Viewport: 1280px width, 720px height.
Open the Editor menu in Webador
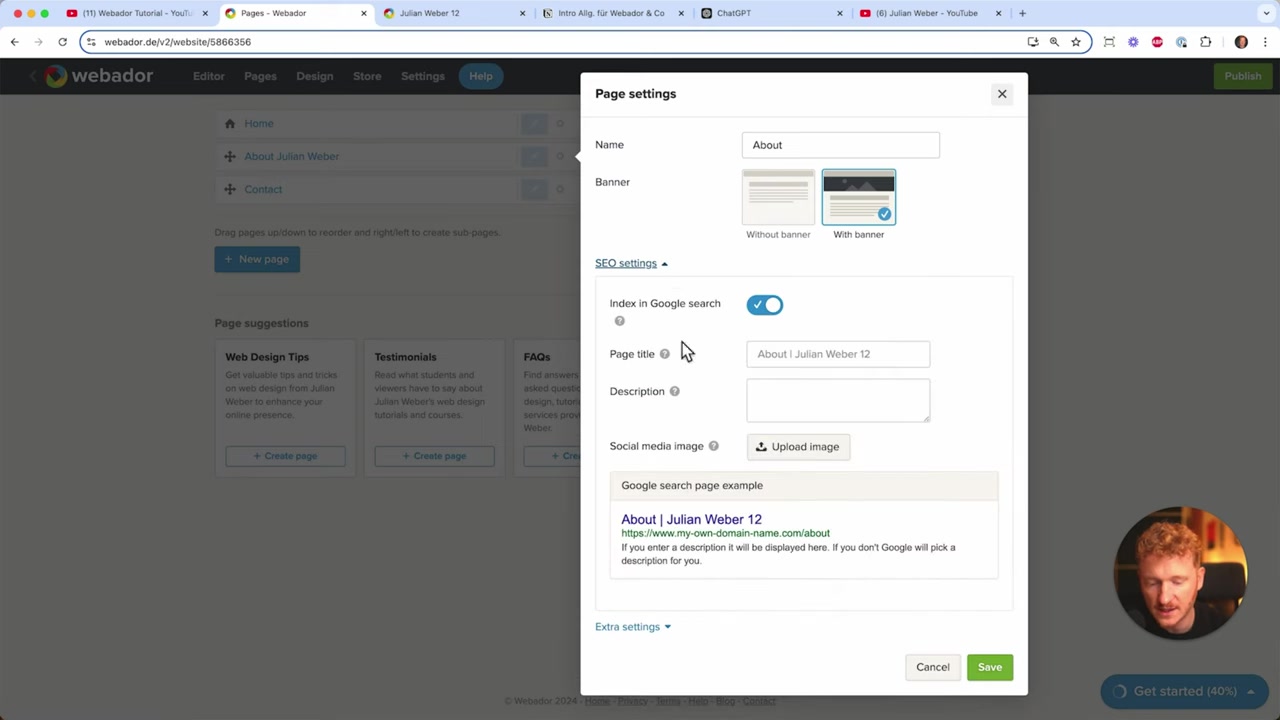pos(209,76)
